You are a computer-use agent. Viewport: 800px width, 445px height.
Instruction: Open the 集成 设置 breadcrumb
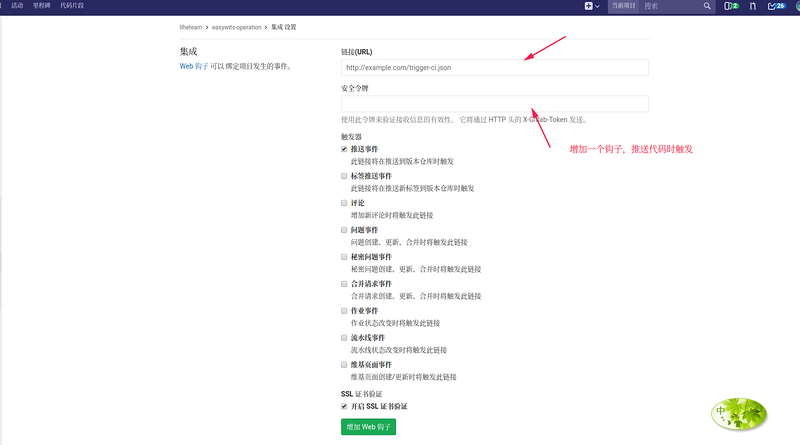[x=284, y=28]
